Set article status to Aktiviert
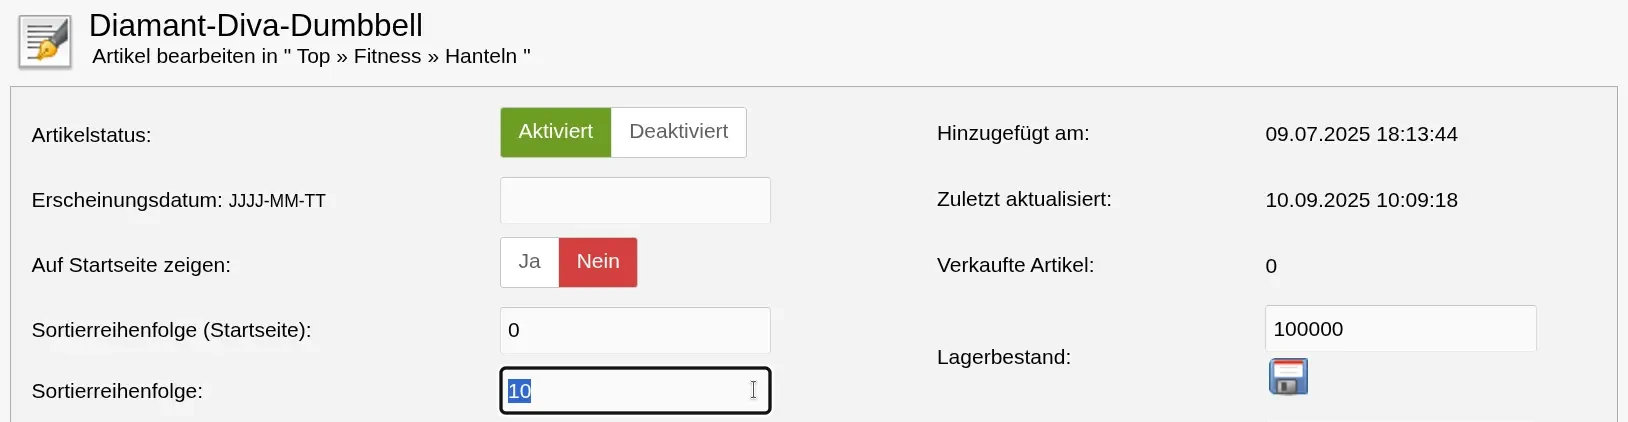The image size is (1628, 422). point(555,132)
